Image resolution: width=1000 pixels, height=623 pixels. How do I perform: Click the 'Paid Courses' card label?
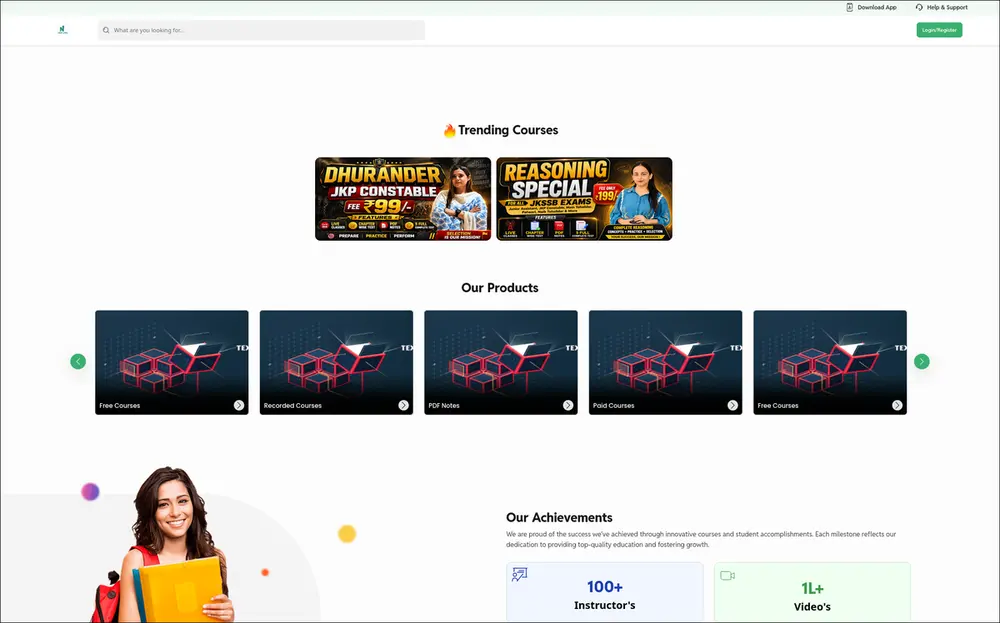tap(614, 406)
